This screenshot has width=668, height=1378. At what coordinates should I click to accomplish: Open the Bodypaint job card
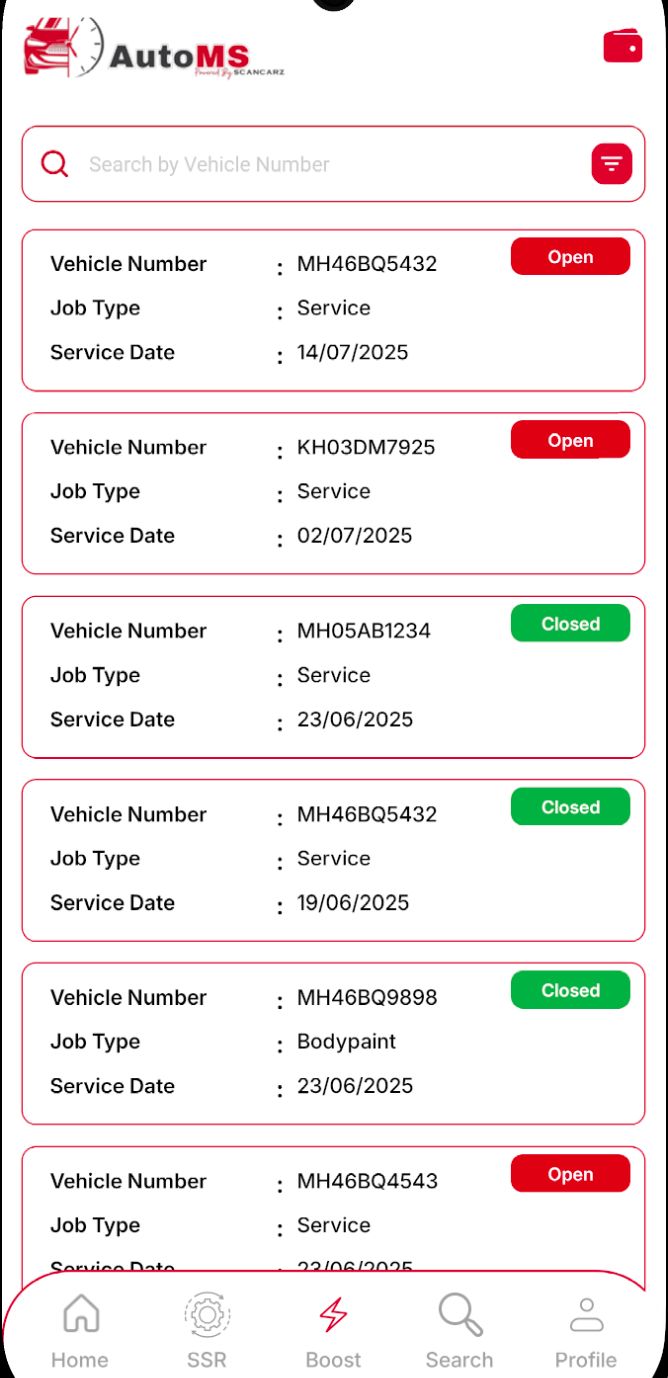333,1043
